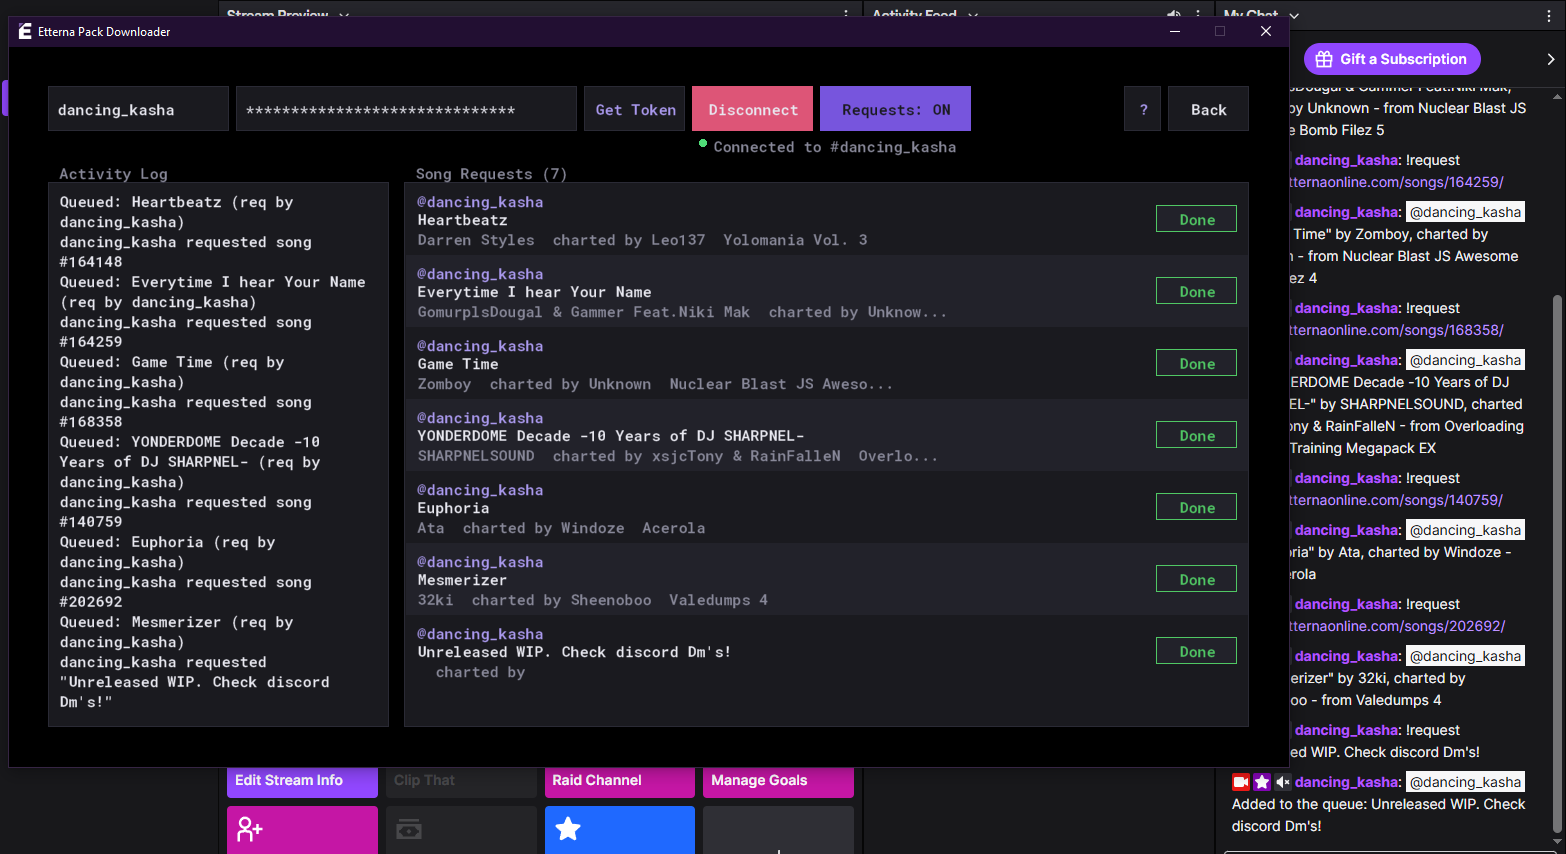
Task: Click the red Disconnect button
Action: 752,109
